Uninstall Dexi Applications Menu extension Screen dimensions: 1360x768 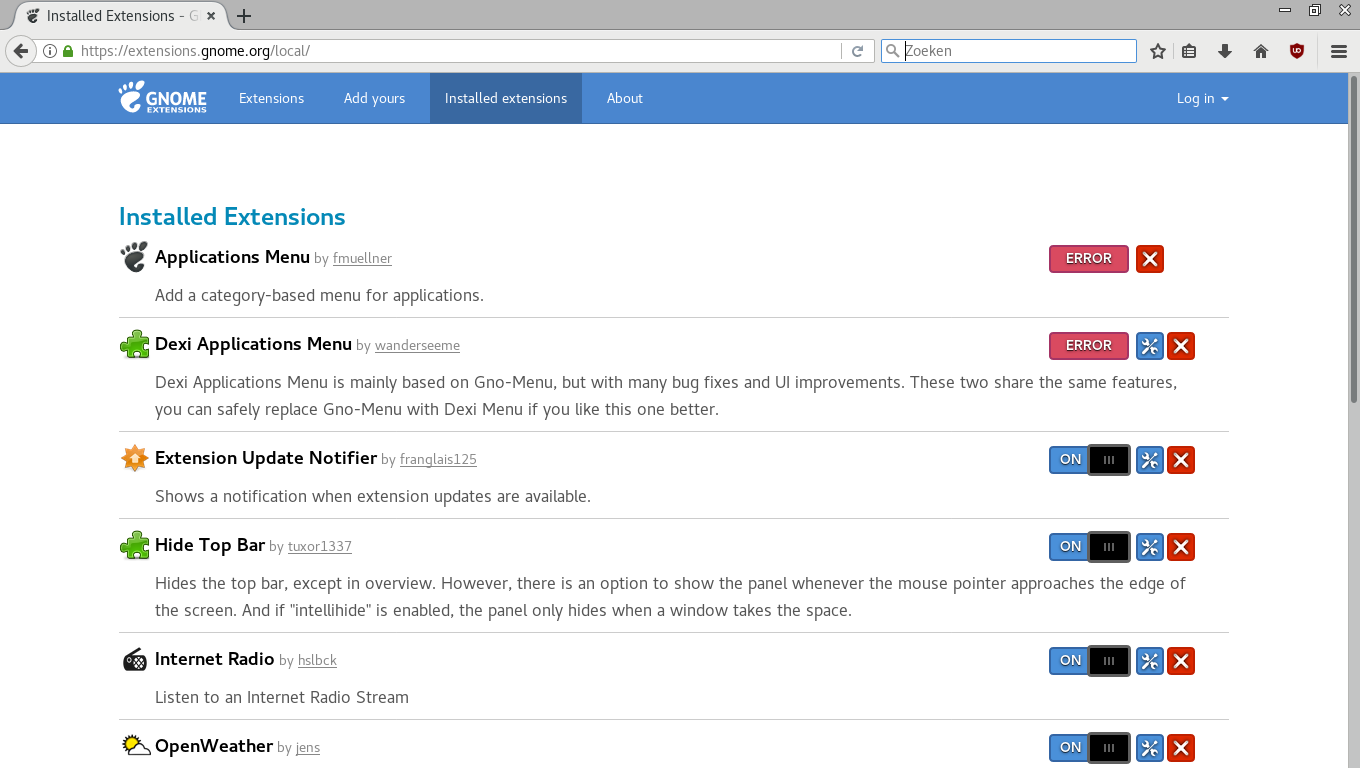pyautogui.click(x=1181, y=346)
